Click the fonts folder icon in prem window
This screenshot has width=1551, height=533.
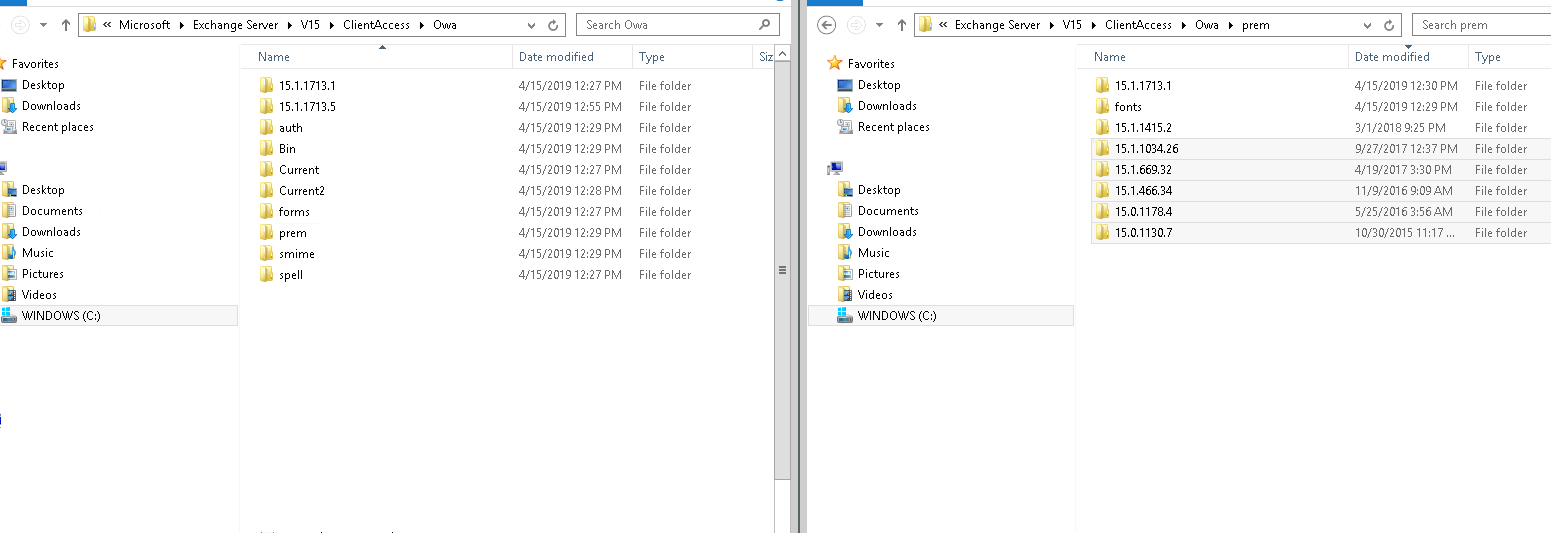click(1102, 106)
